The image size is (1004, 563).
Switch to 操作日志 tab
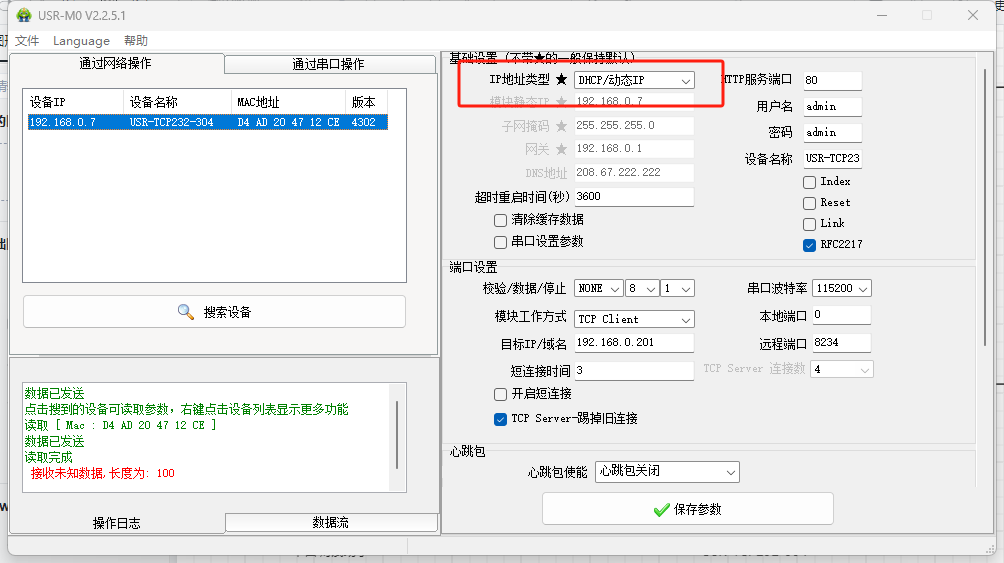pyautogui.click(x=117, y=523)
